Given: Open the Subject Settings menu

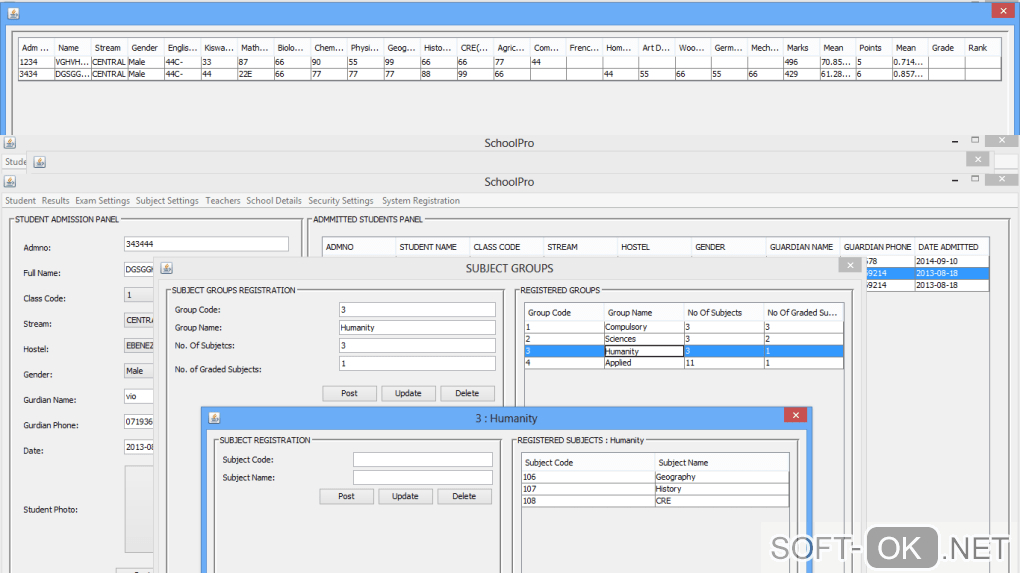Looking at the screenshot, I should click(167, 201).
